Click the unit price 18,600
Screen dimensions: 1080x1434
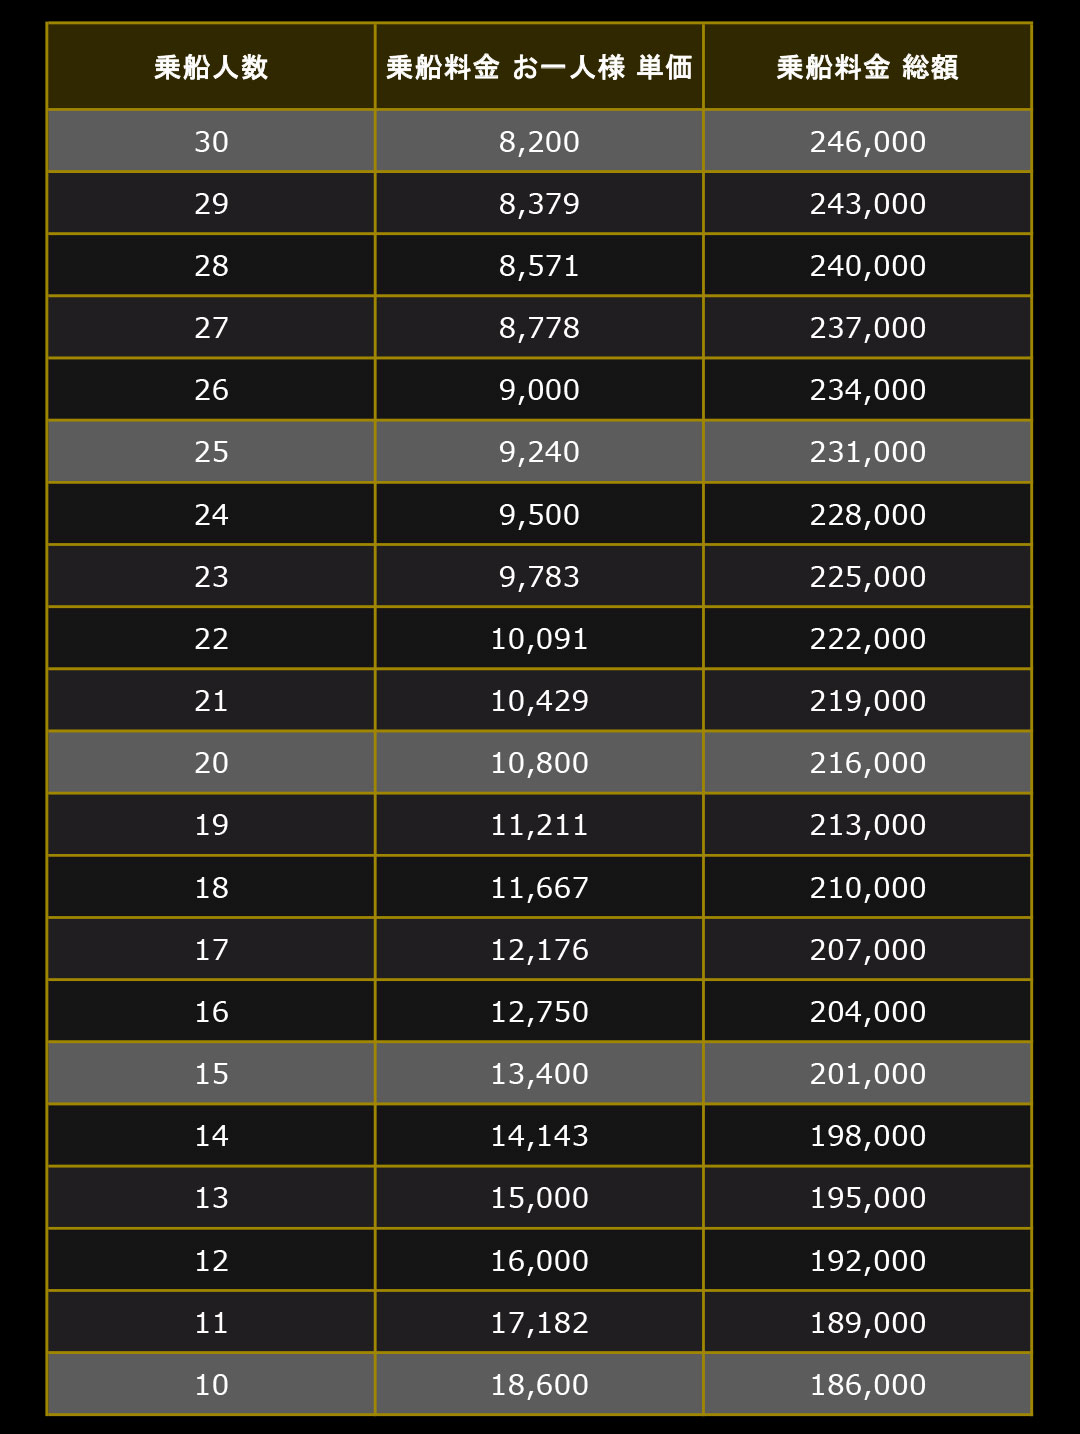tap(539, 1384)
